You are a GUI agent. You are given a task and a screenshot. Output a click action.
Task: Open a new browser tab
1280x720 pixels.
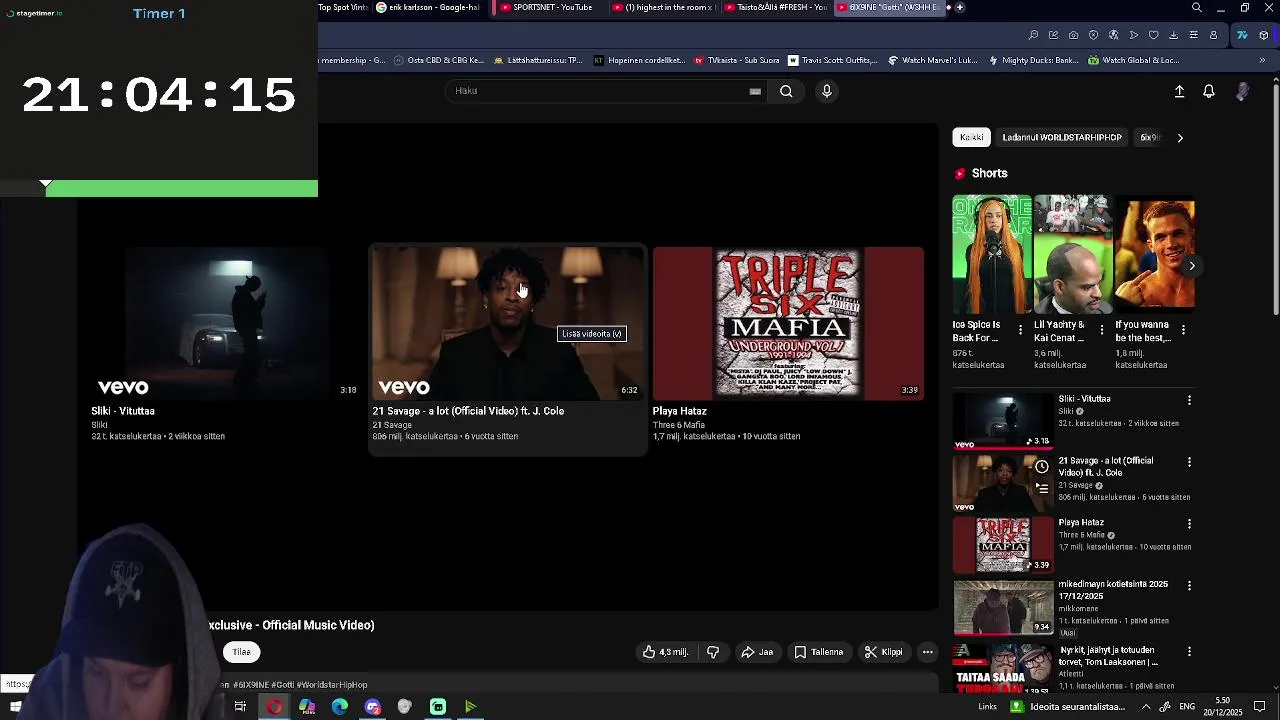click(x=960, y=7)
